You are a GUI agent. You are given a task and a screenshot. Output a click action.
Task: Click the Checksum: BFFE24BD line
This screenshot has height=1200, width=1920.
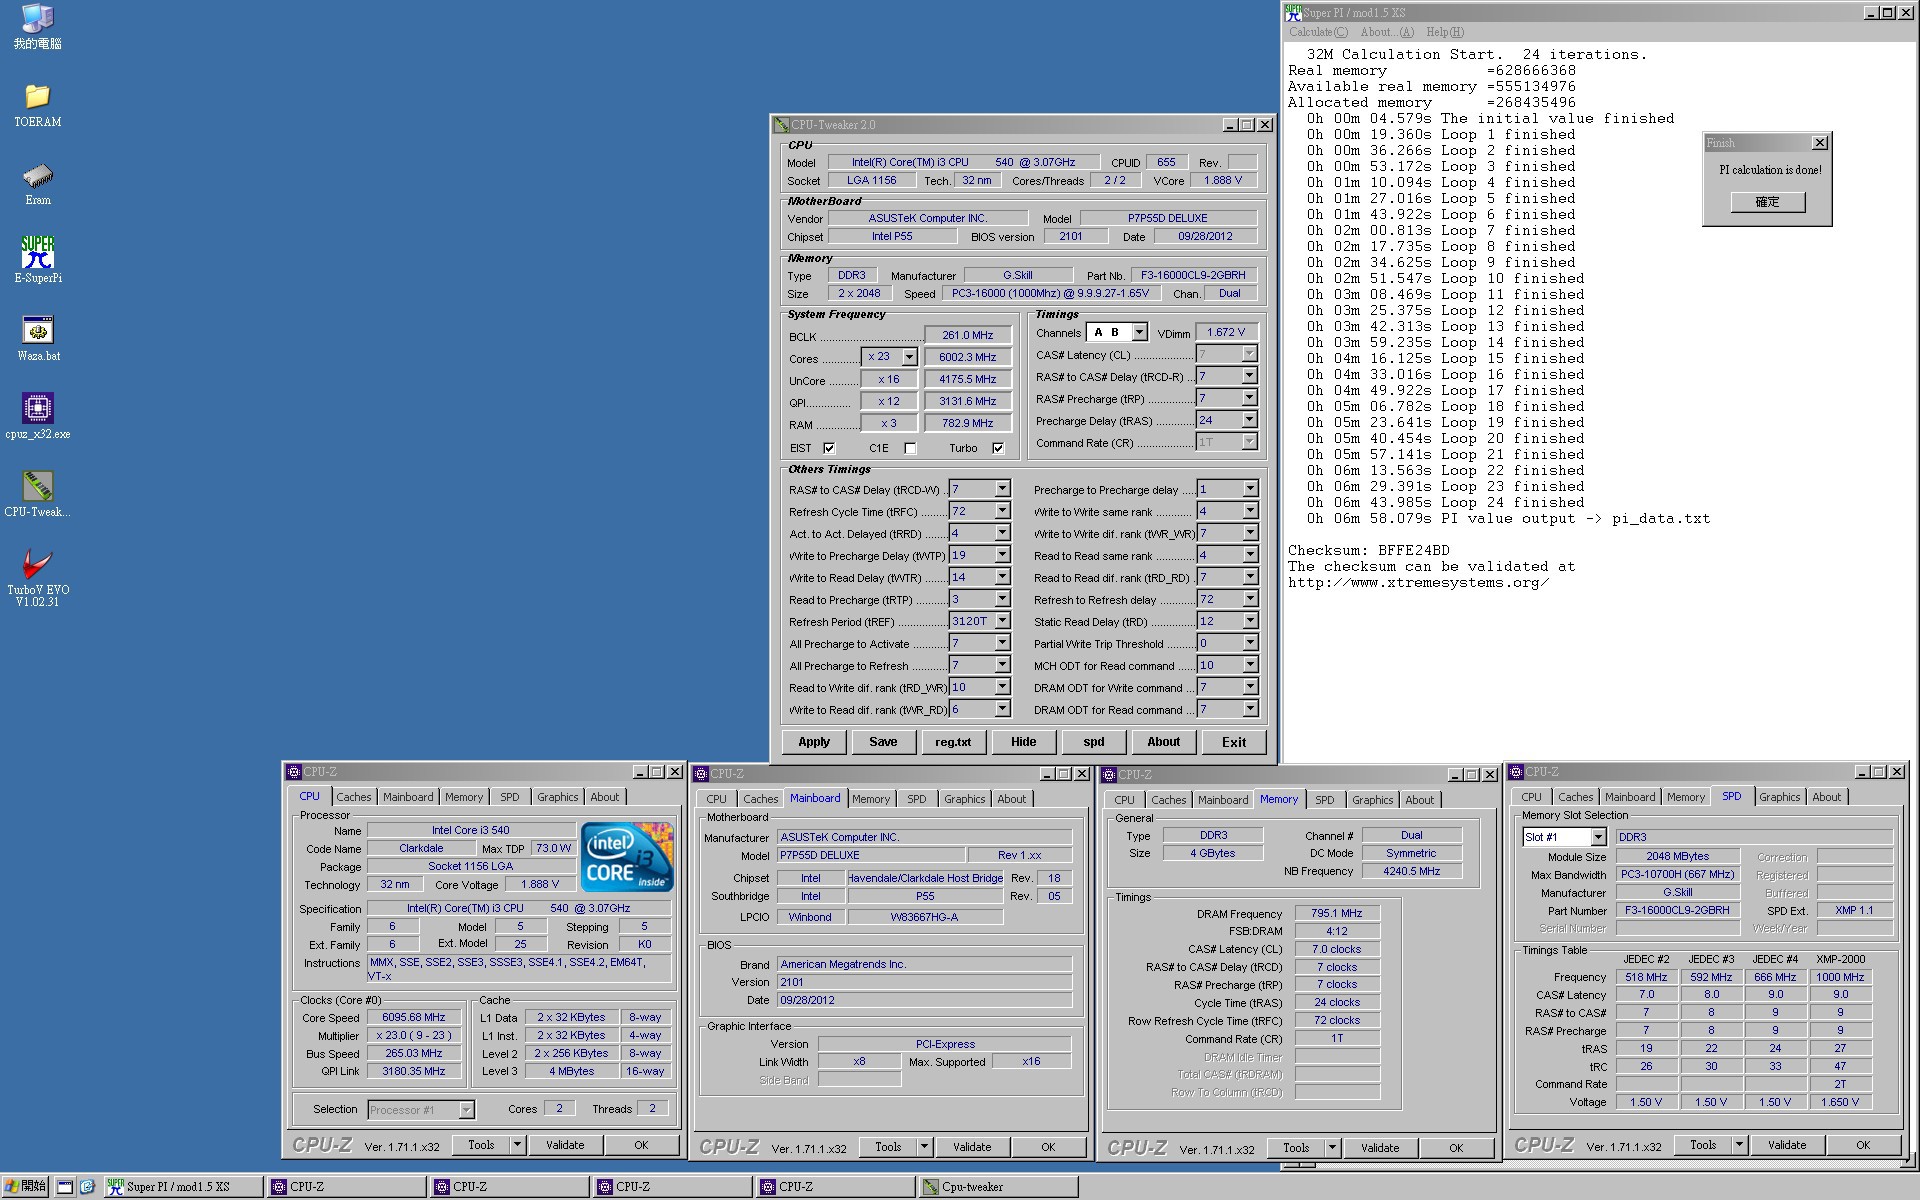(x=1368, y=550)
